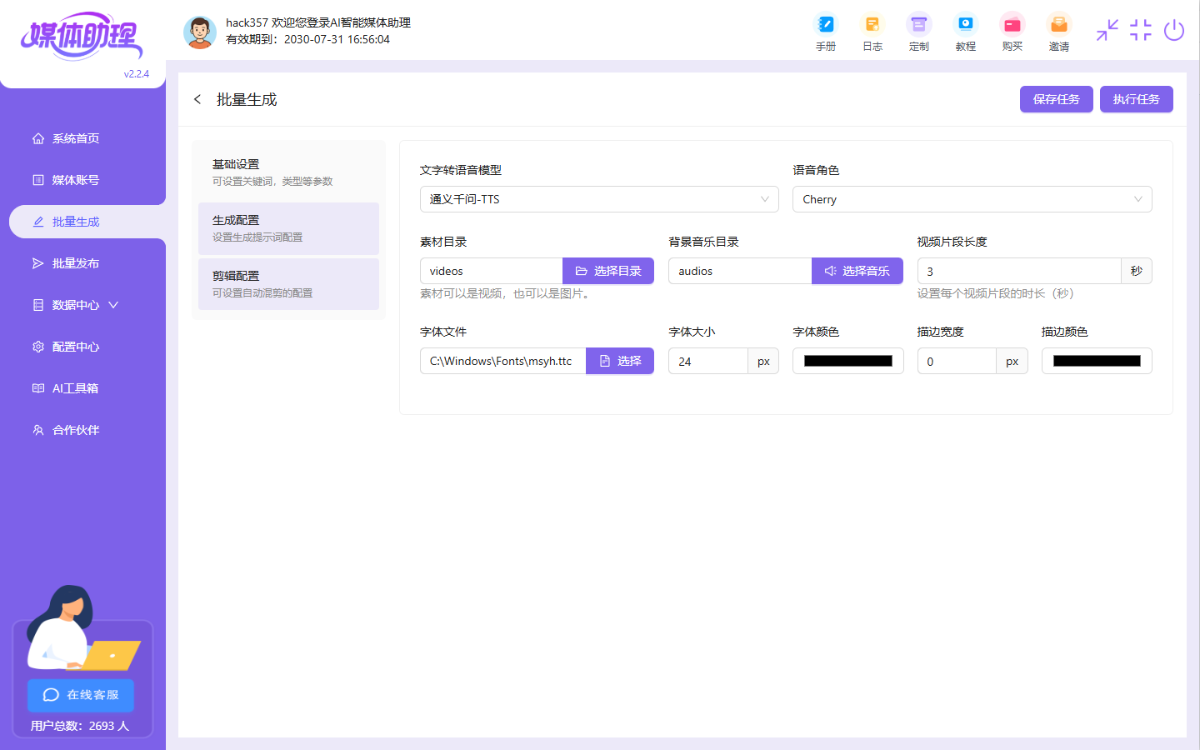This screenshot has height=750, width=1200.
Task: Click the 执行任务 button
Action: [x=1136, y=99]
